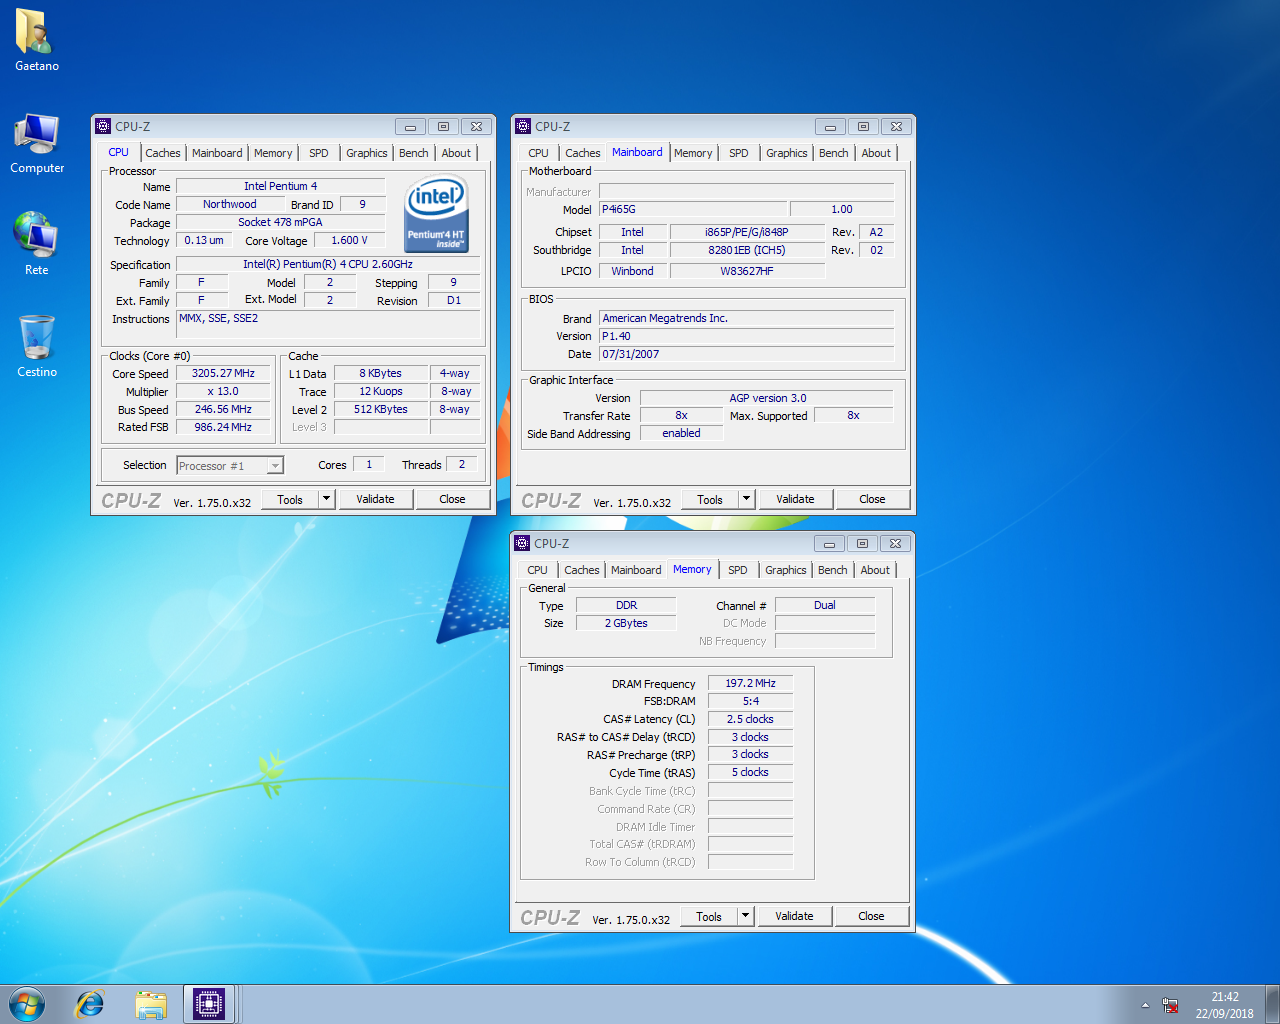Click Validate in the Timings window
Image resolution: width=1280 pixels, height=1024 pixels.
click(x=795, y=916)
